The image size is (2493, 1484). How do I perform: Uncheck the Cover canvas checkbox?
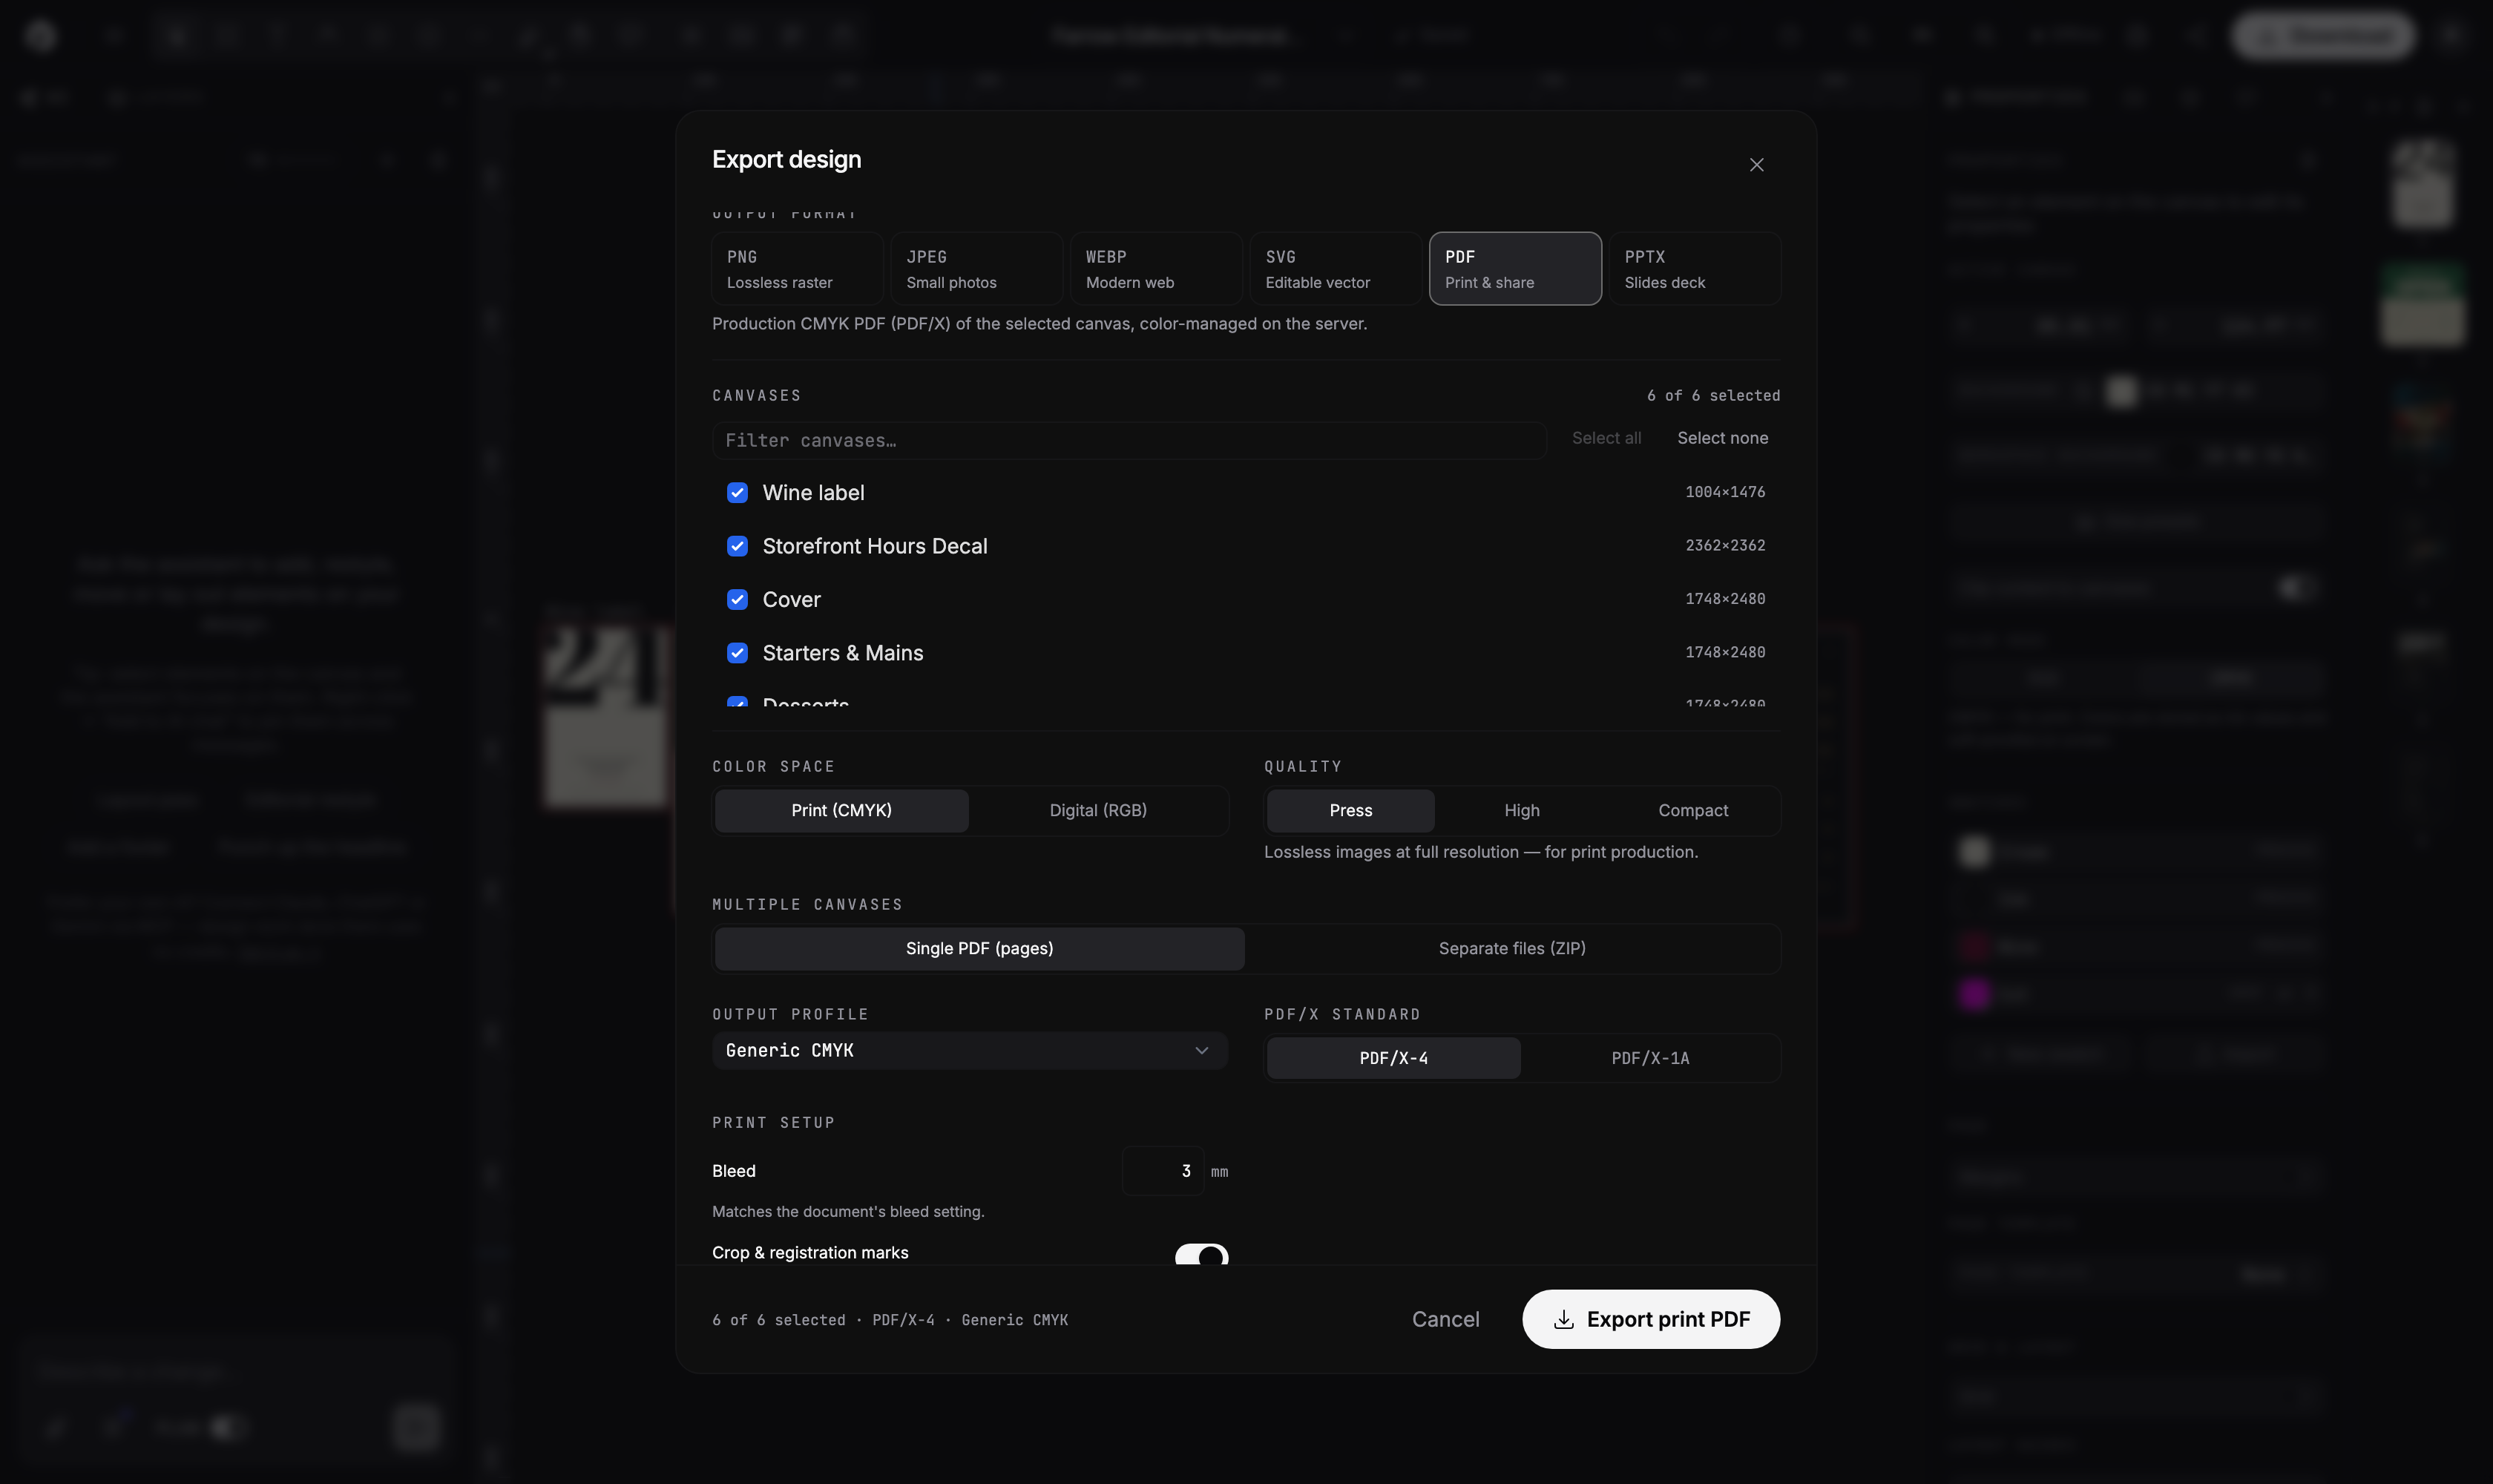737,600
